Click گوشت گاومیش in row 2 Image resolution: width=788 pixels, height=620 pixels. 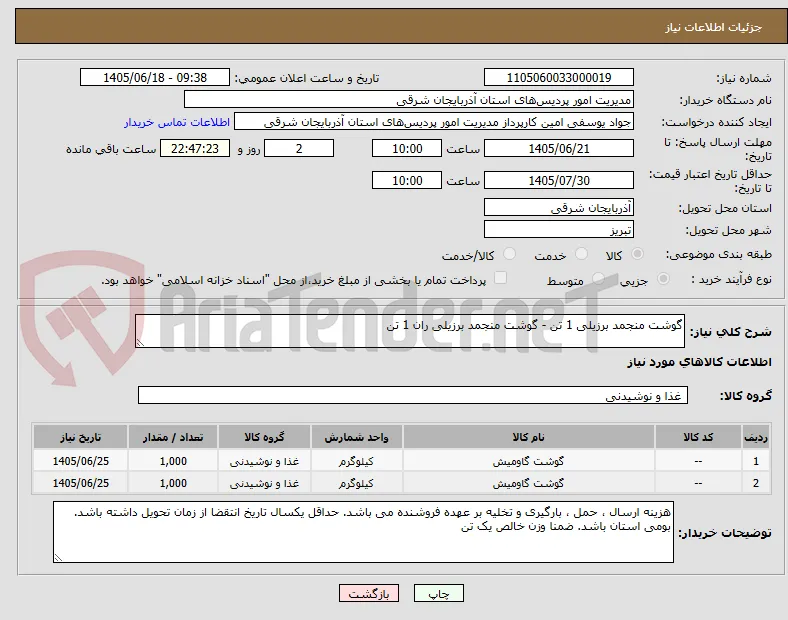[528, 483]
